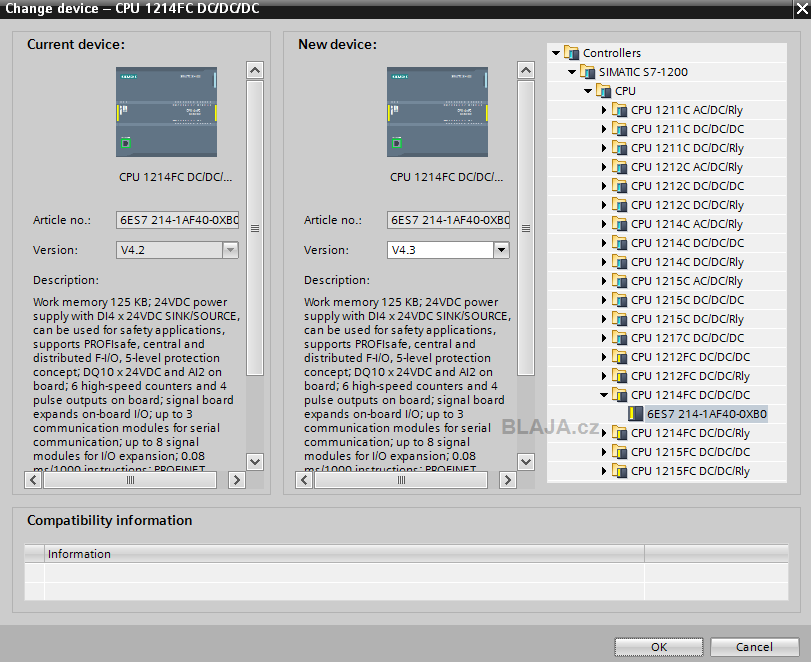Close the Change device dialog
This screenshot has height=662, width=811.
coord(802,9)
